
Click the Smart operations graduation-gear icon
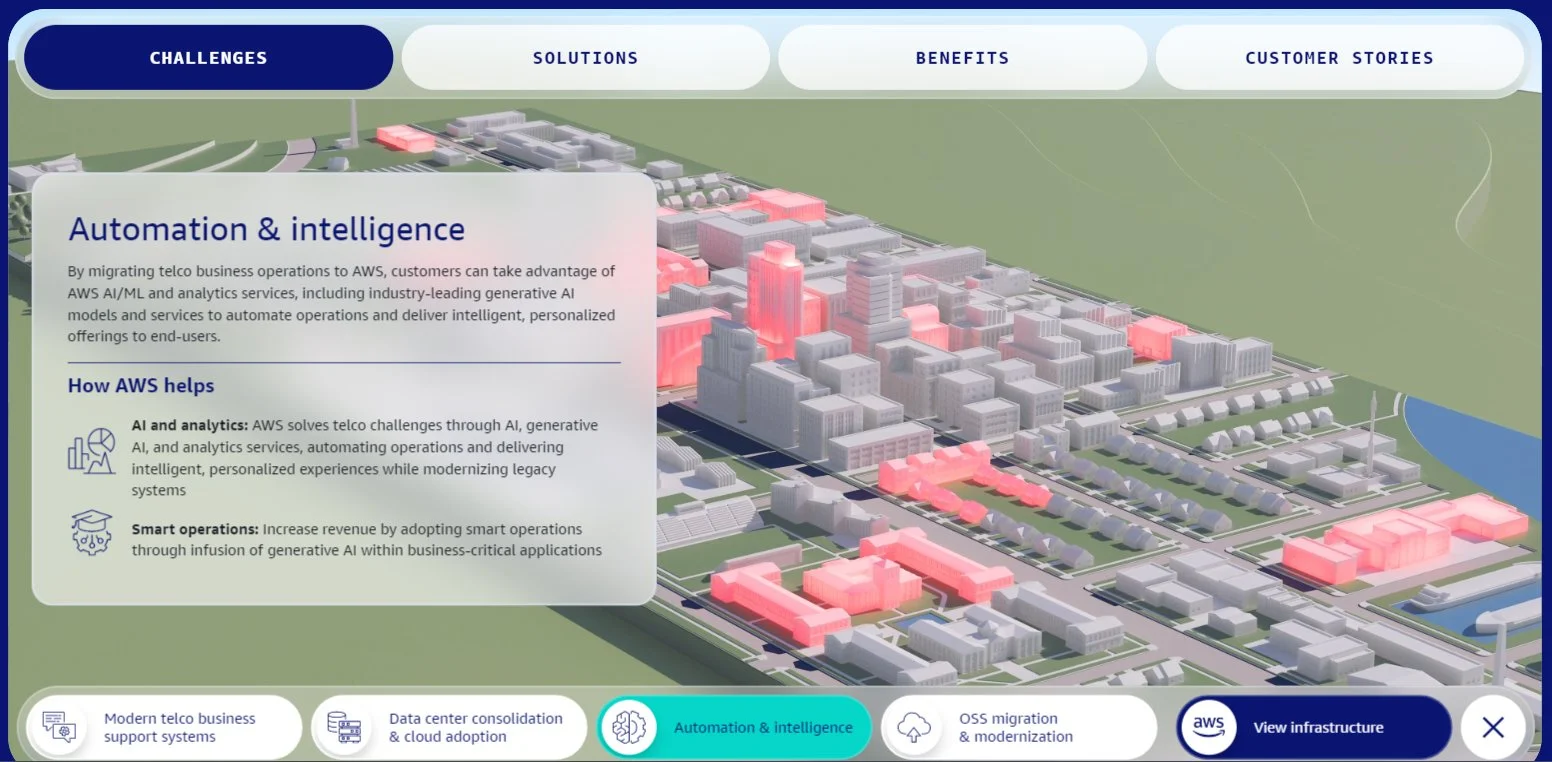click(91, 532)
